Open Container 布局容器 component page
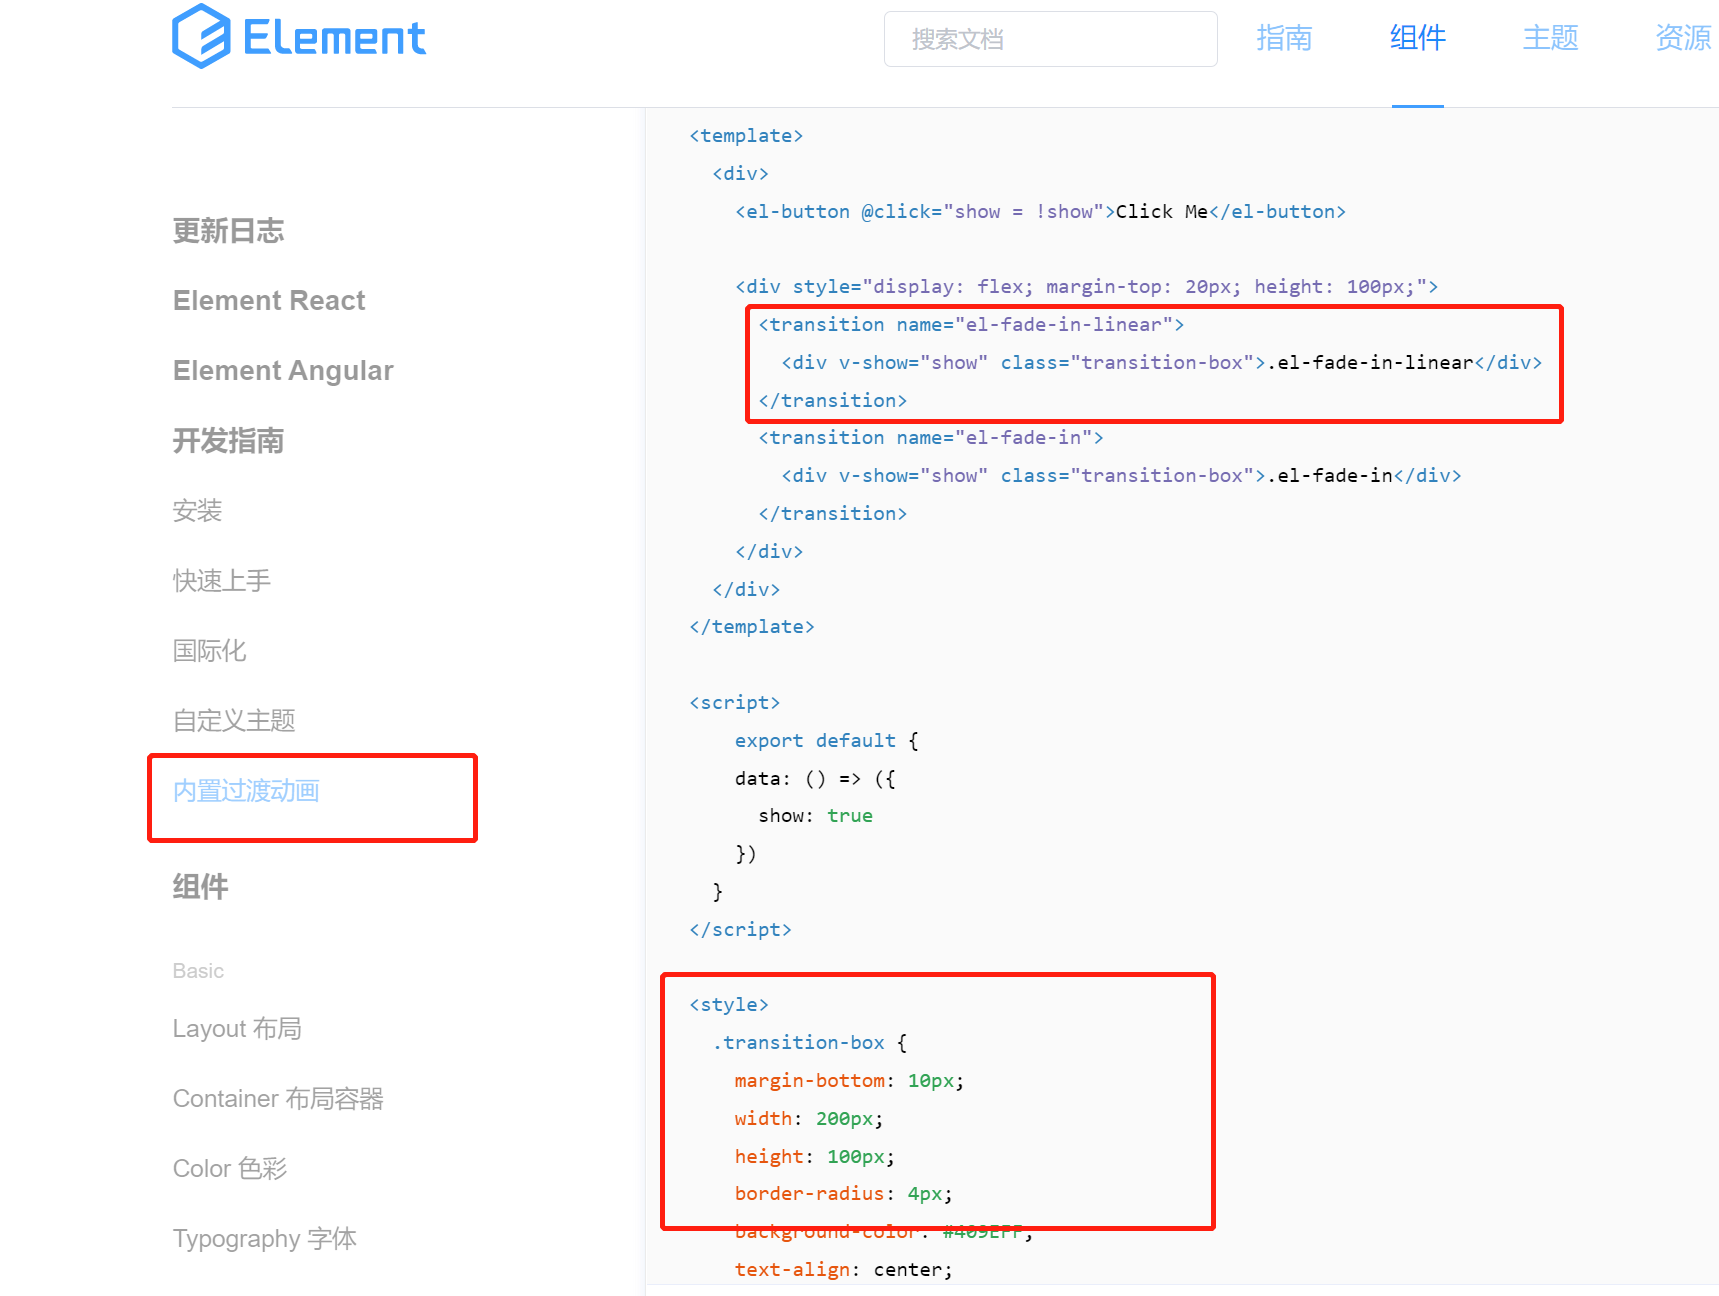 tap(278, 1099)
